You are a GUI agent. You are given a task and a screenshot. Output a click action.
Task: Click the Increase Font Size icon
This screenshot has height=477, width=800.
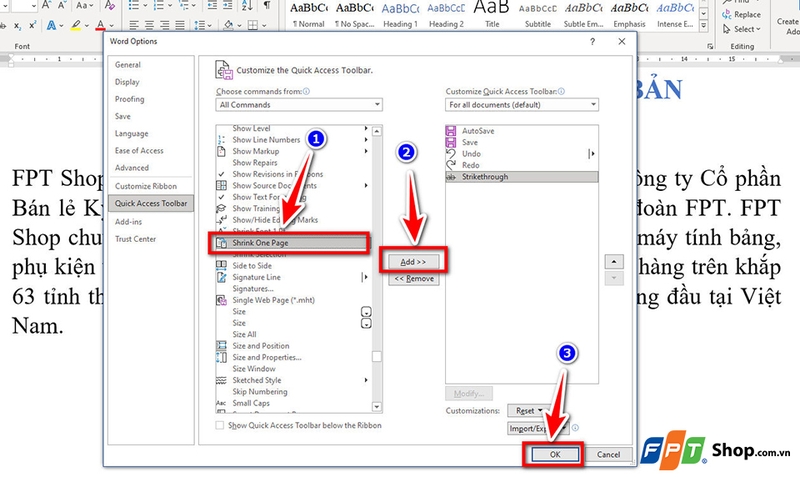tap(47, 5)
